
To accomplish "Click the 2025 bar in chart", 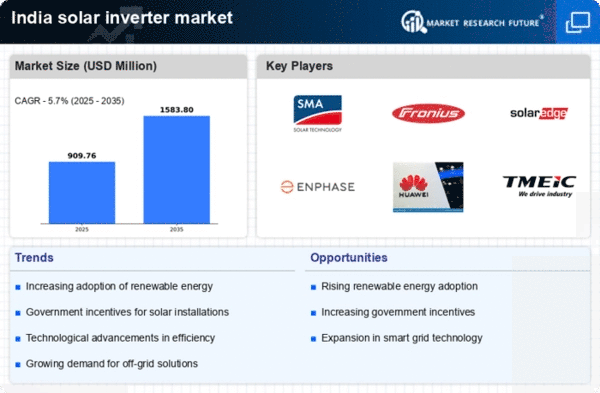I will pos(82,192).
